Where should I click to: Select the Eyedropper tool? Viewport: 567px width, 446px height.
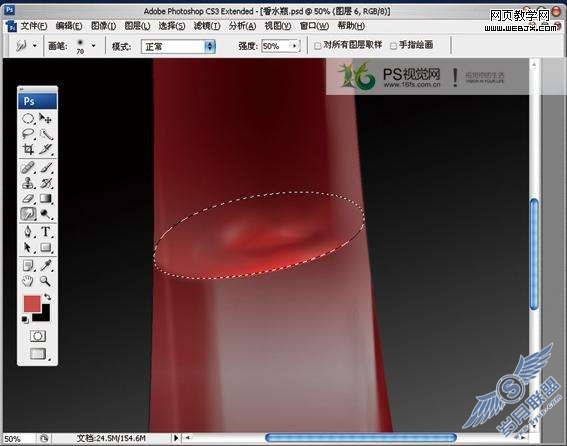pos(46,266)
